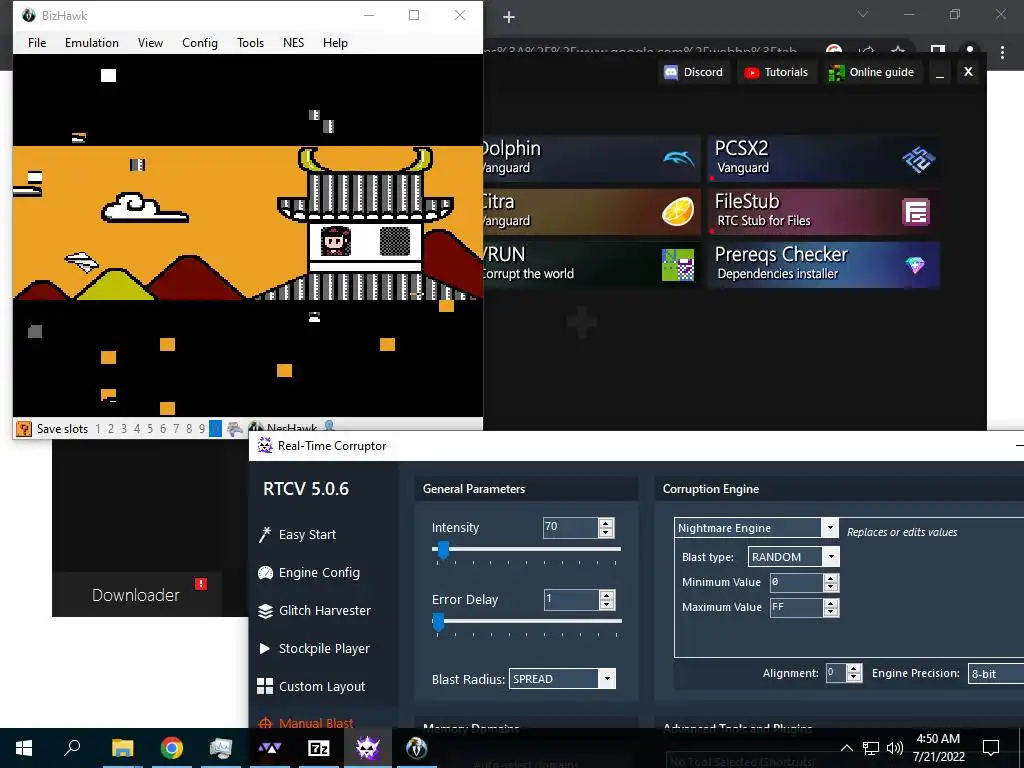Click the Dolphin logo icon
Screen dimensions: 1024x768
[679, 158]
